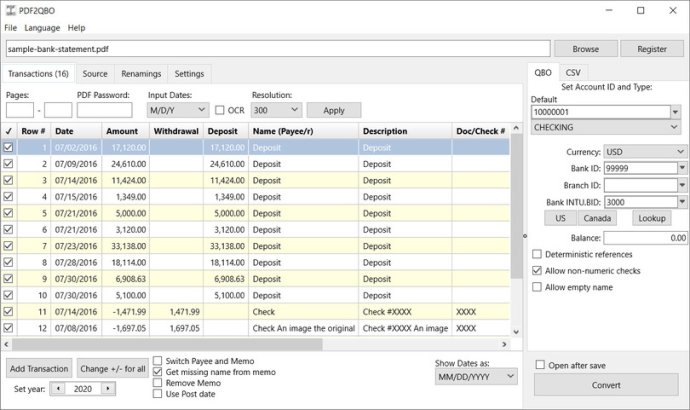Click the Name (Payee/r) column header
Image resolution: width=690 pixels, height=410 pixels.
pyautogui.click(x=303, y=131)
